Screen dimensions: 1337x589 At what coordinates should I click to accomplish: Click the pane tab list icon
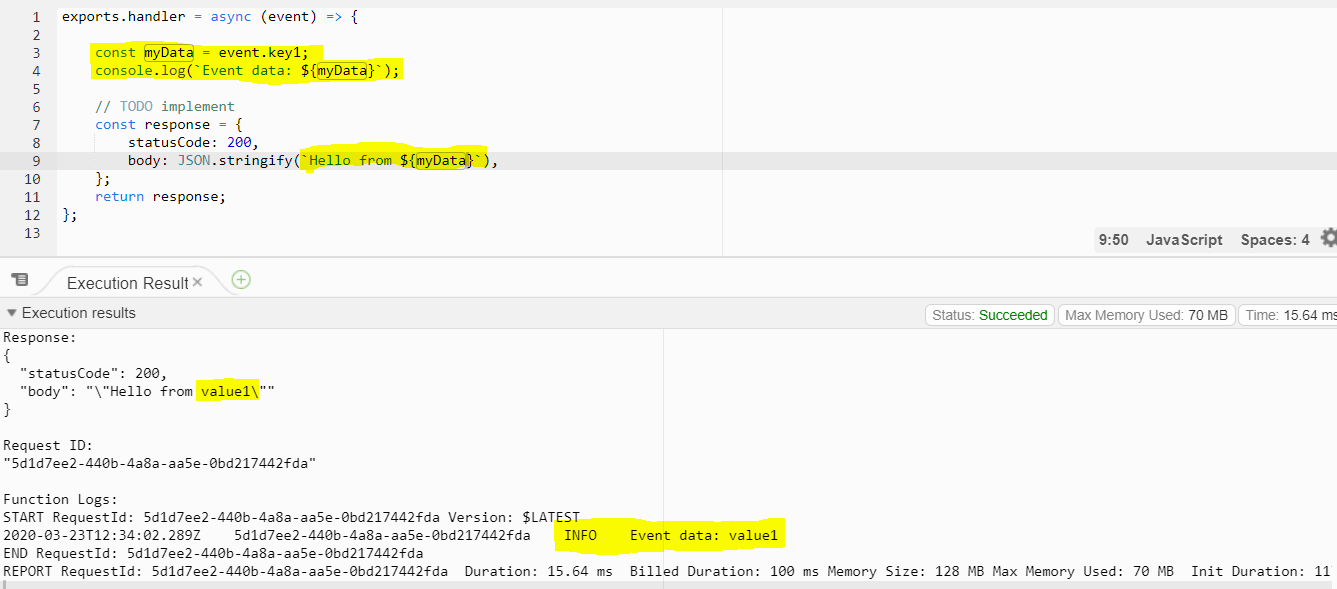[19, 281]
